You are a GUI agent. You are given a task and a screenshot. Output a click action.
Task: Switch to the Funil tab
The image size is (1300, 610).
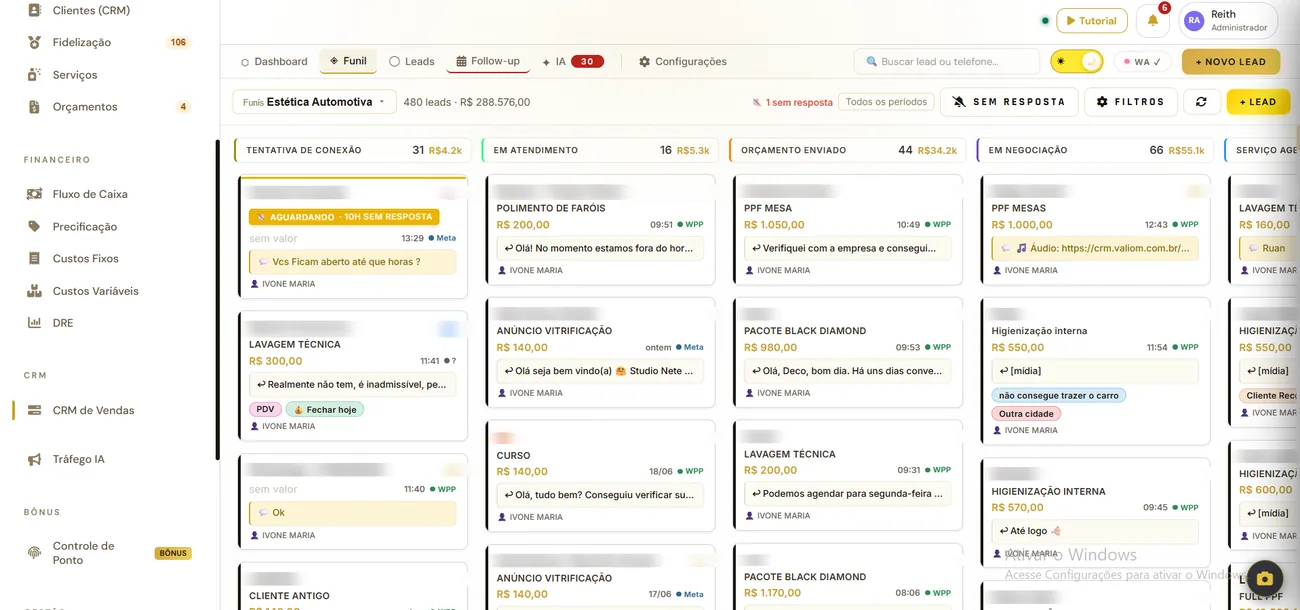348,61
